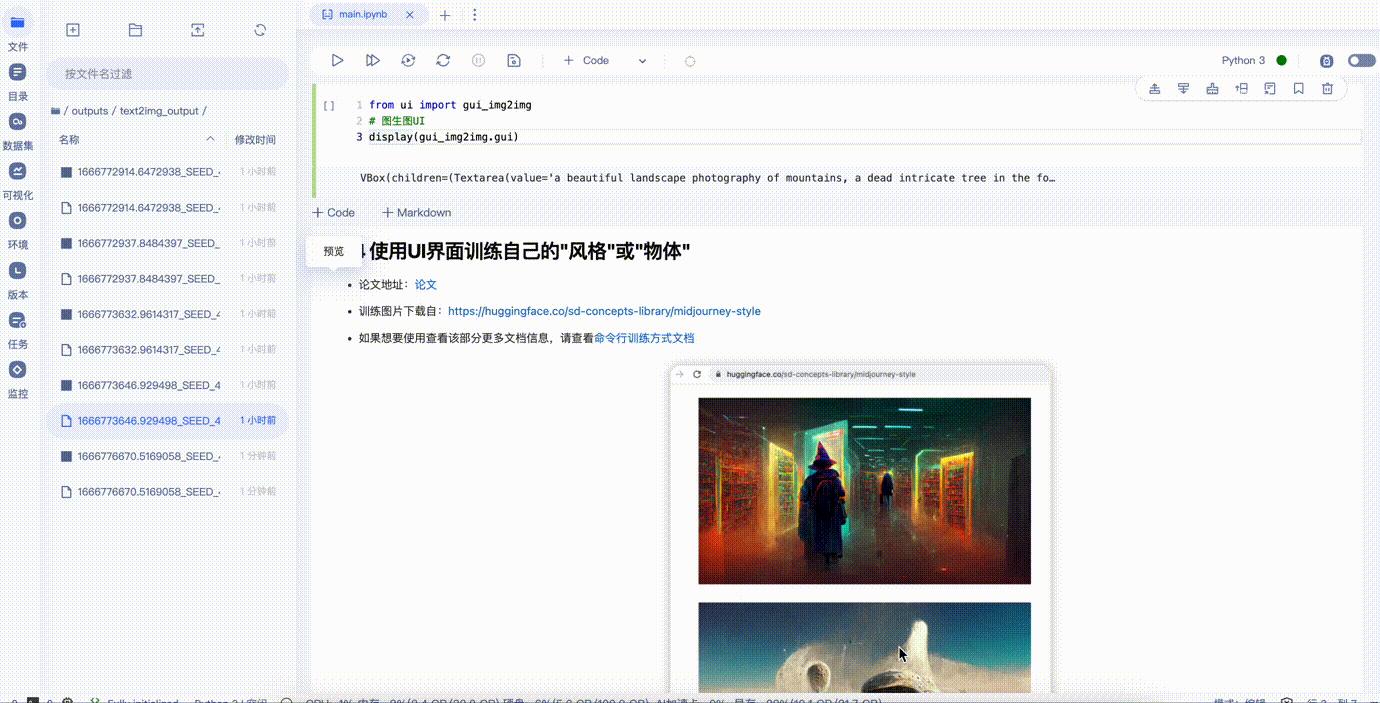Click the move cell up icon in cell toolbar
Screen dimensions: 1380x703
point(1154,88)
